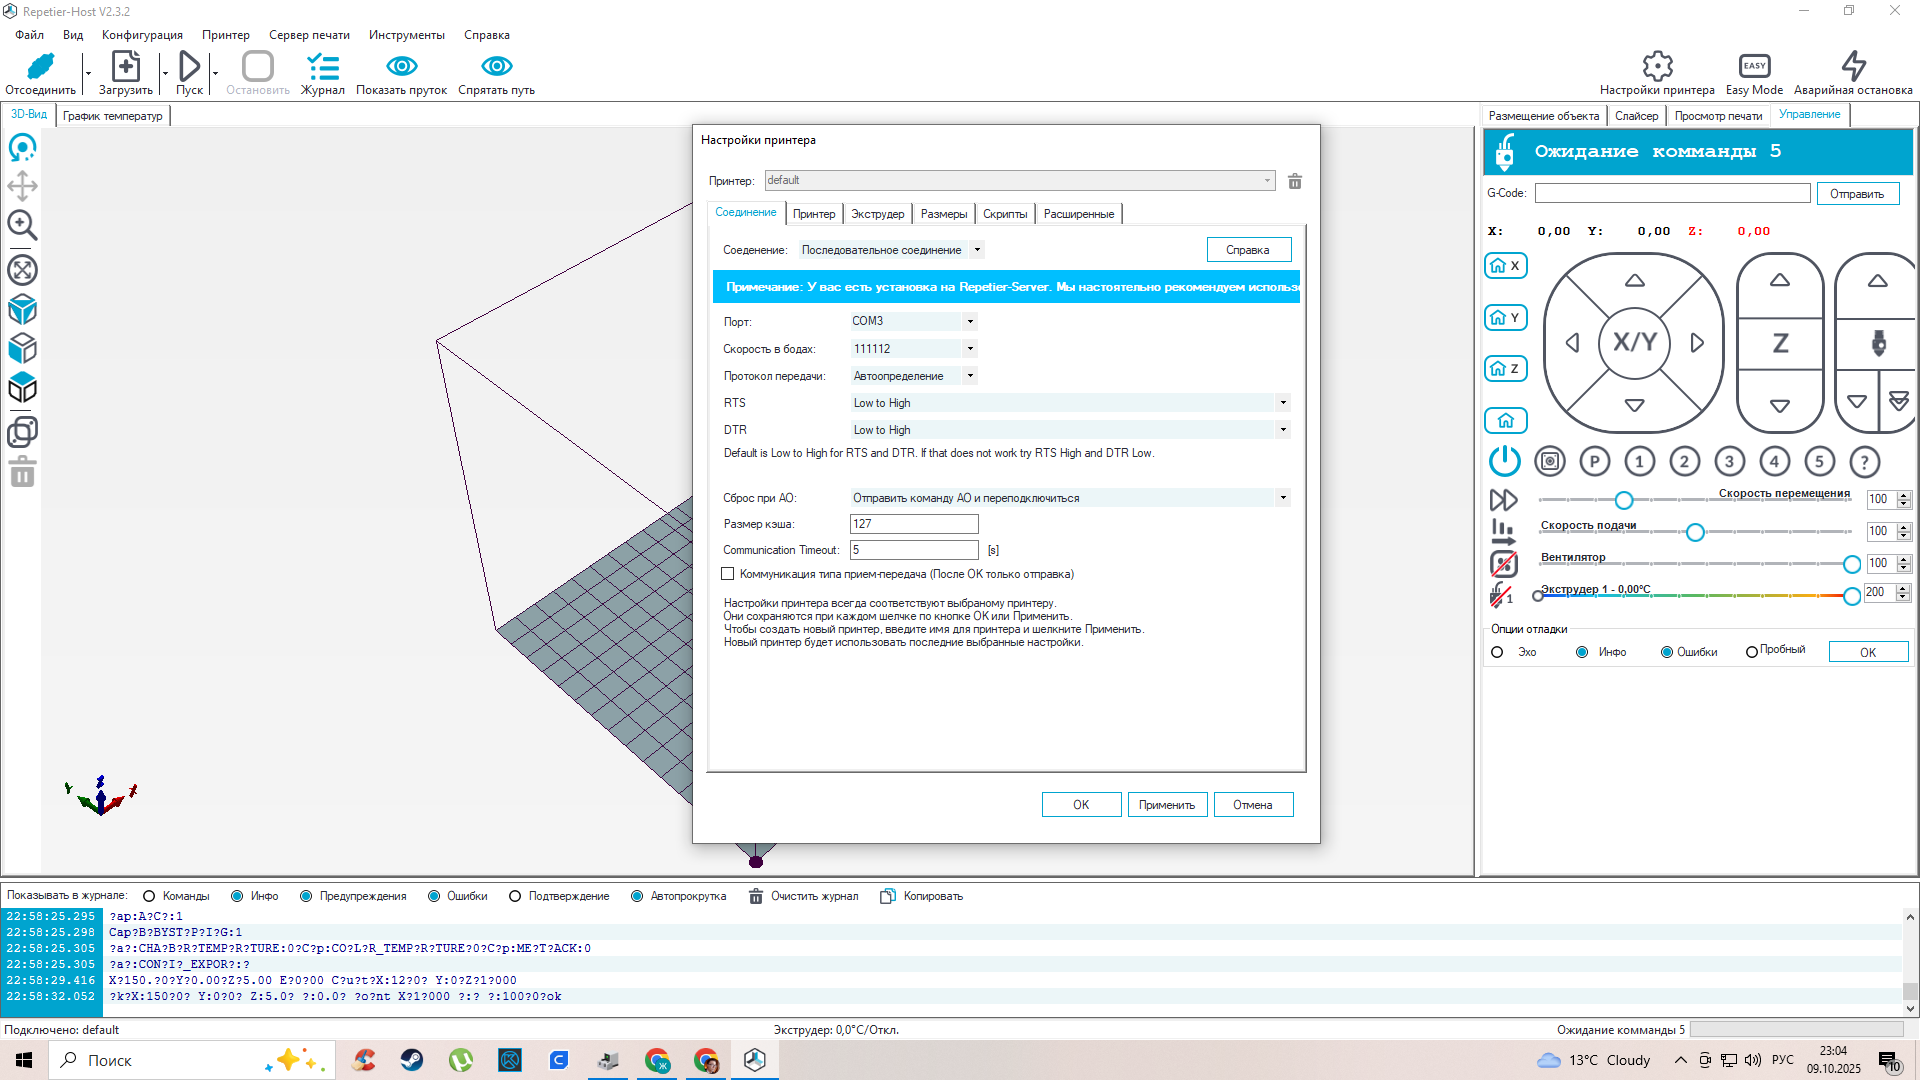
Task: Open Easy Mode from toolbar
Action: click(x=1754, y=66)
